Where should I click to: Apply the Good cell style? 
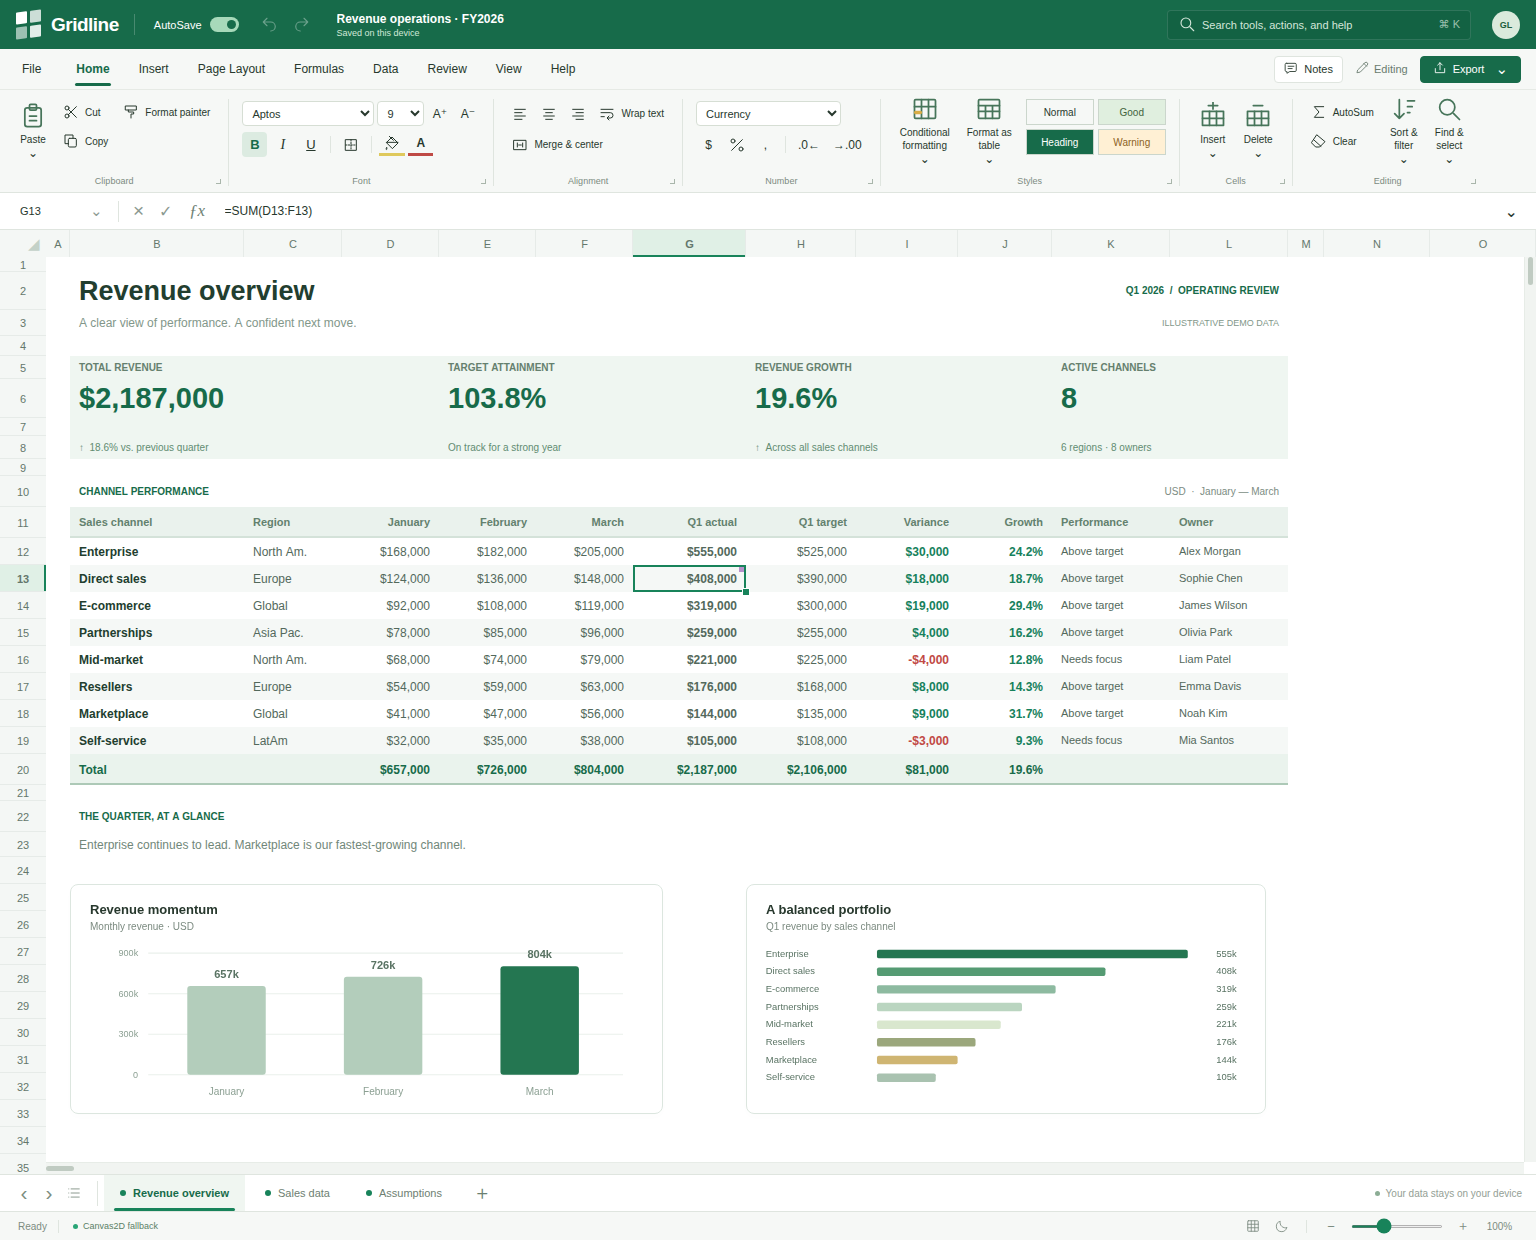[1132, 112]
